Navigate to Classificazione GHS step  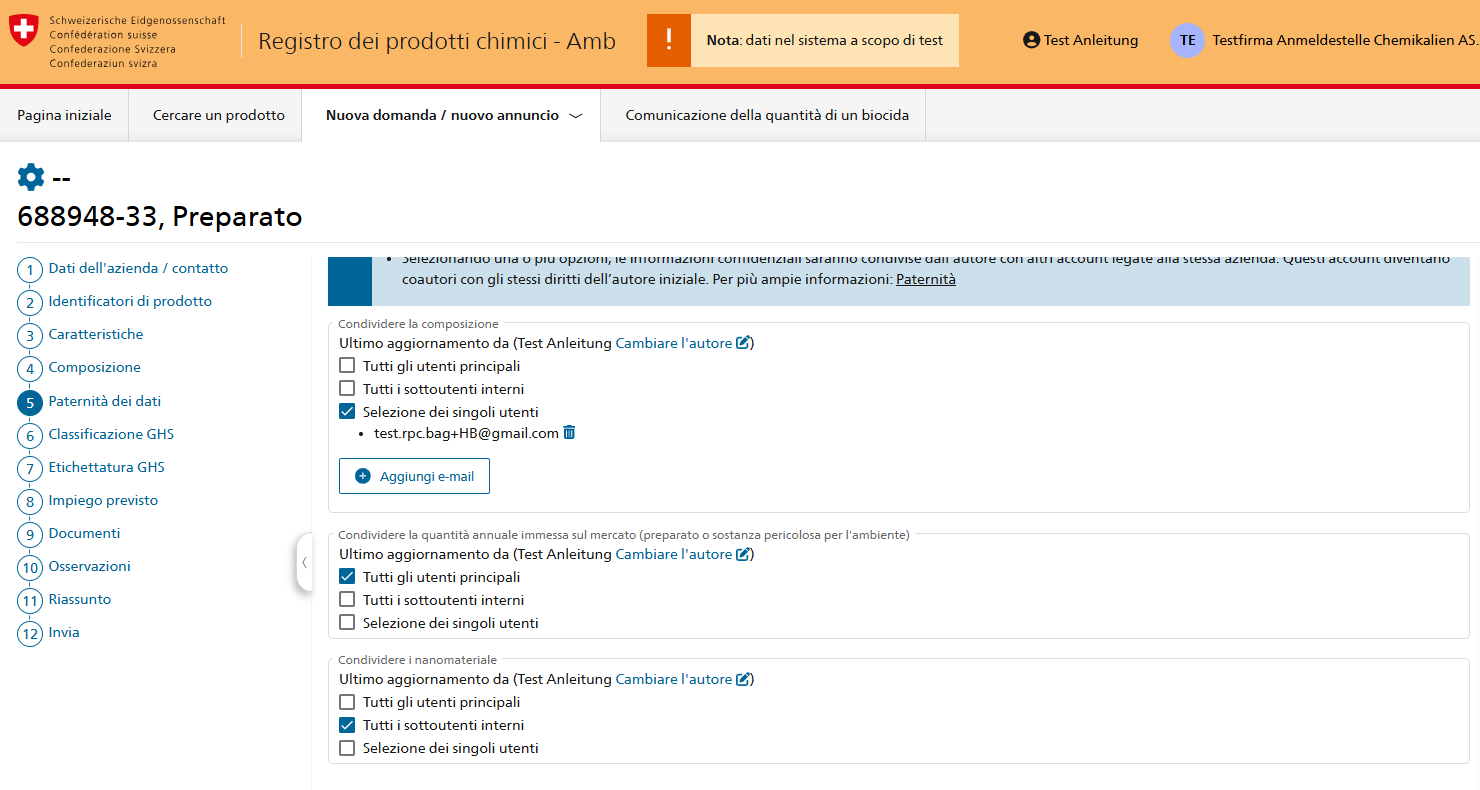click(x=111, y=435)
